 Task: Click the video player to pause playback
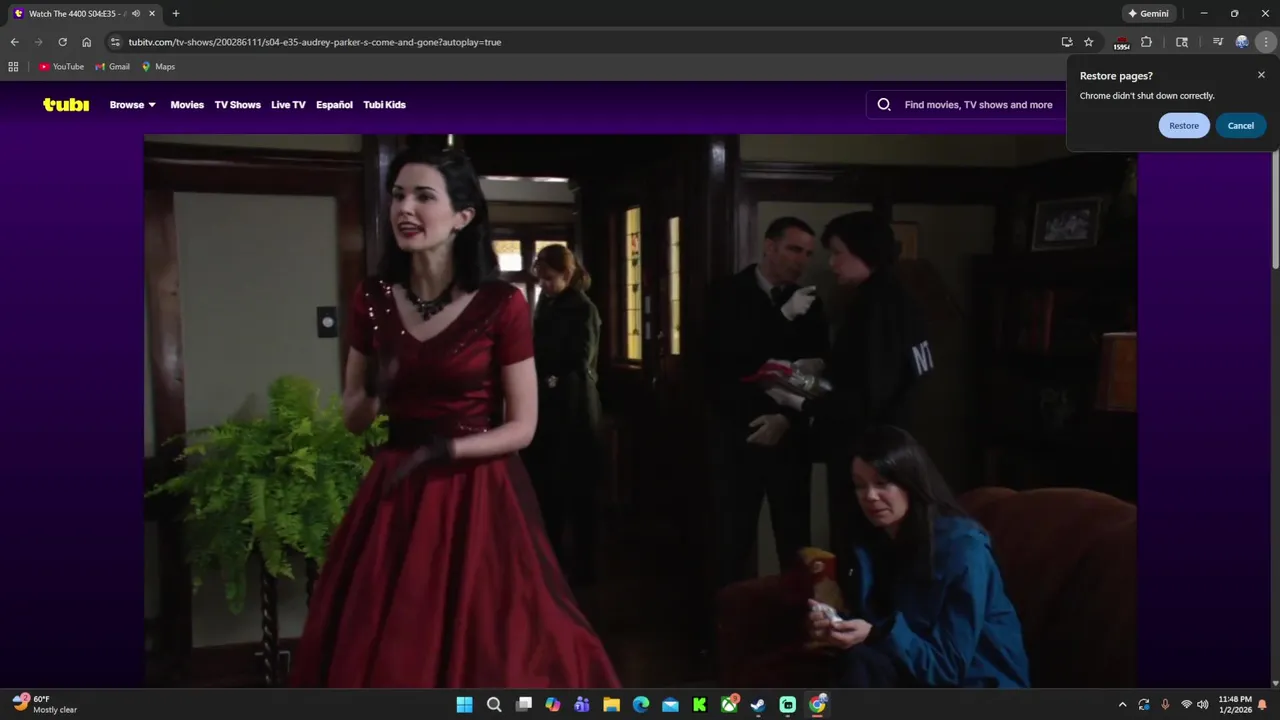click(x=640, y=411)
